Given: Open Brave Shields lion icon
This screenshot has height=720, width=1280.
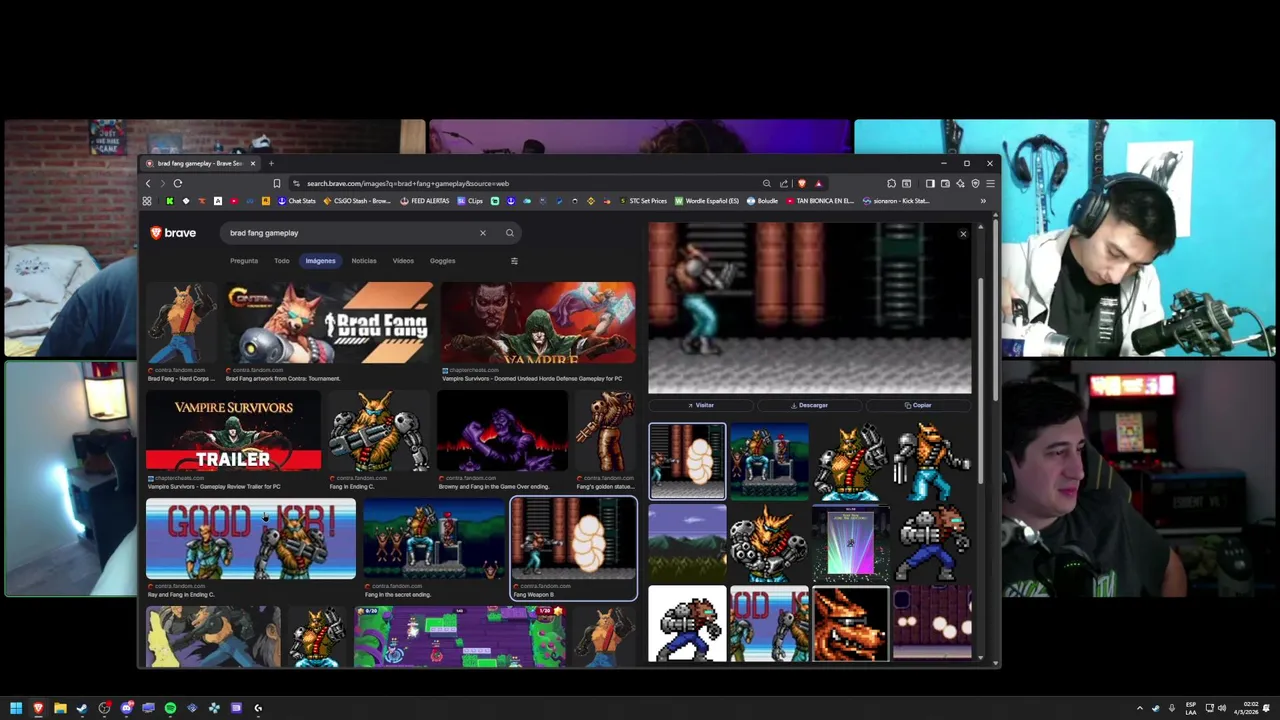Looking at the screenshot, I should tap(801, 183).
